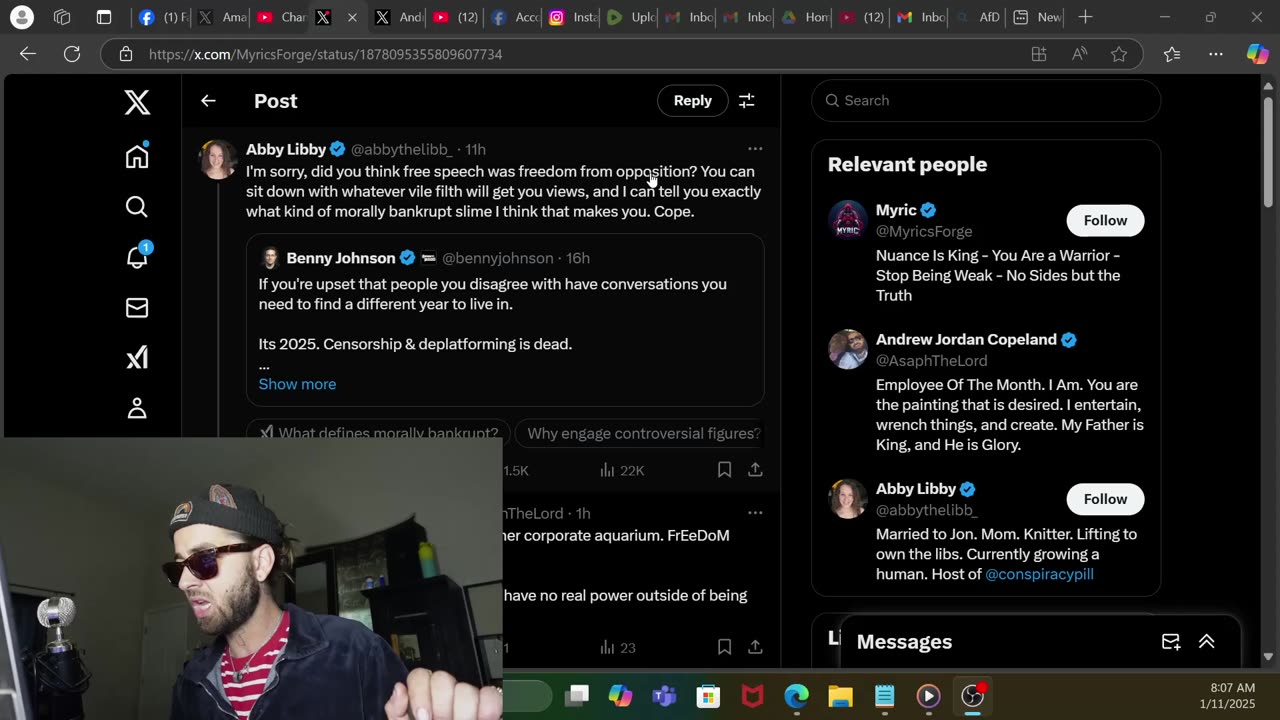Go back using Post back arrow

pyautogui.click(x=208, y=101)
